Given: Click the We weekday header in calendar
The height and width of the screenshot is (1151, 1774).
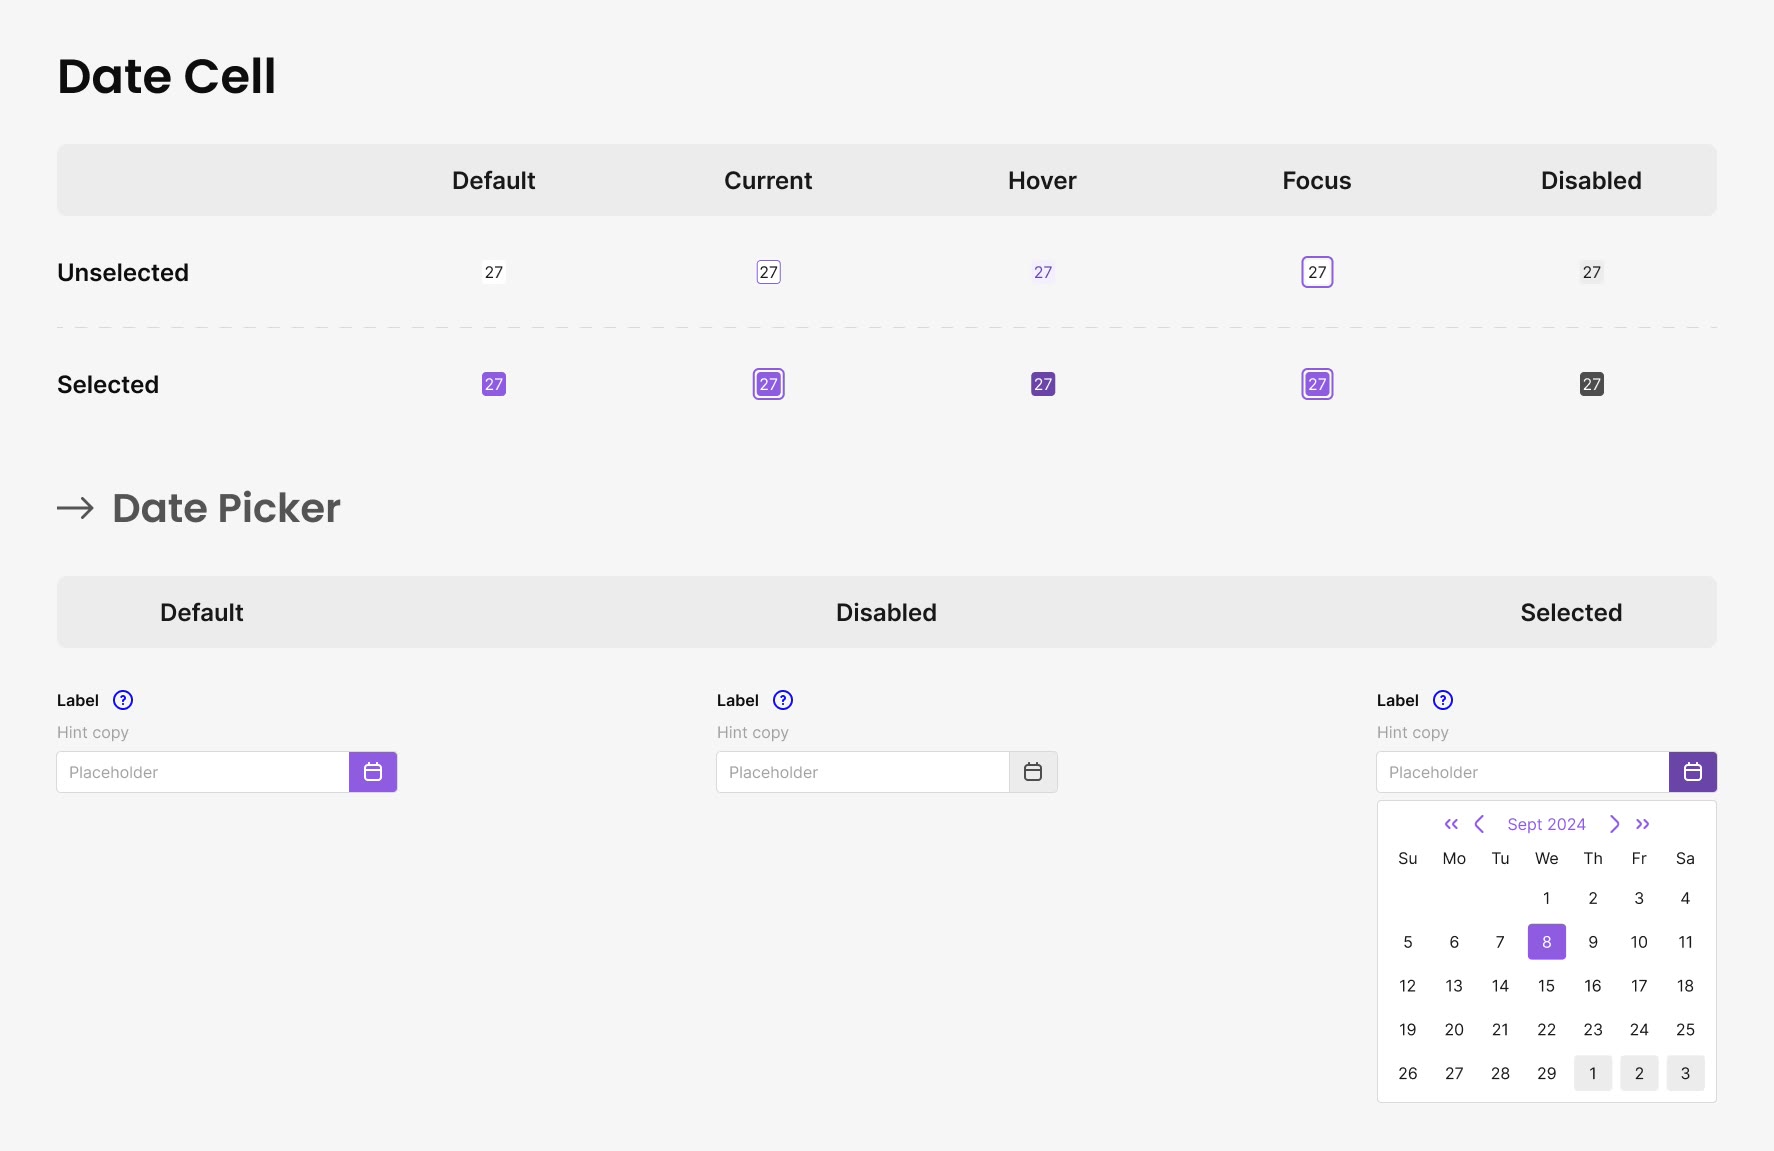Looking at the screenshot, I should click(x=1546, y=858).
